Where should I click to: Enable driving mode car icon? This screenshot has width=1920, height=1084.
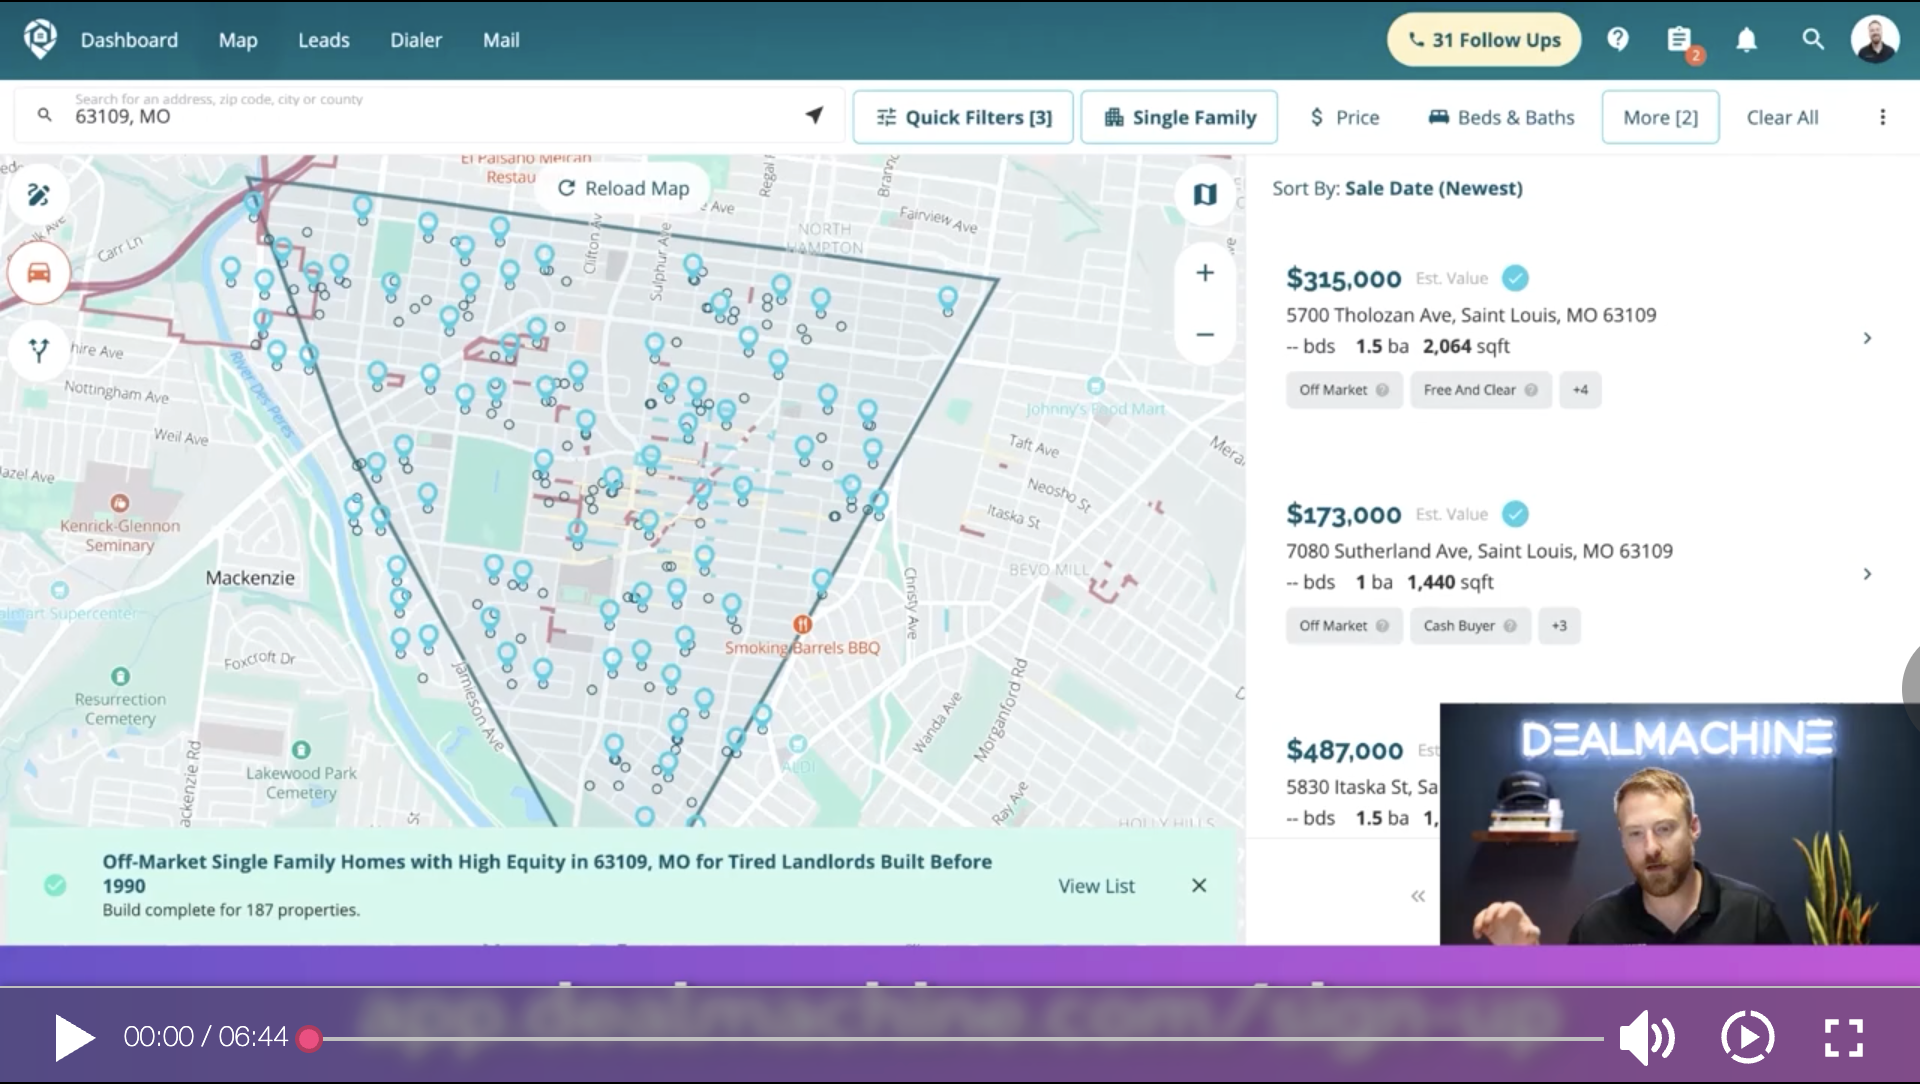coord(39,272)
